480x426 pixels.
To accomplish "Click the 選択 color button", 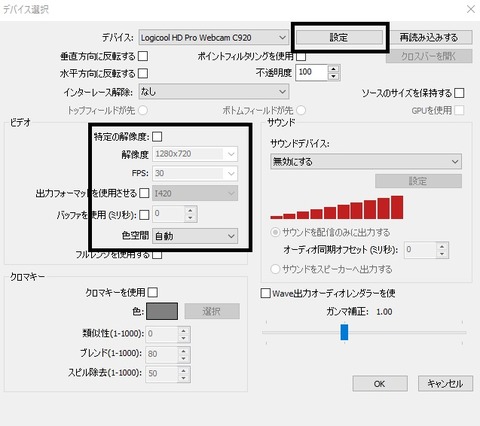I will (212, 311).
